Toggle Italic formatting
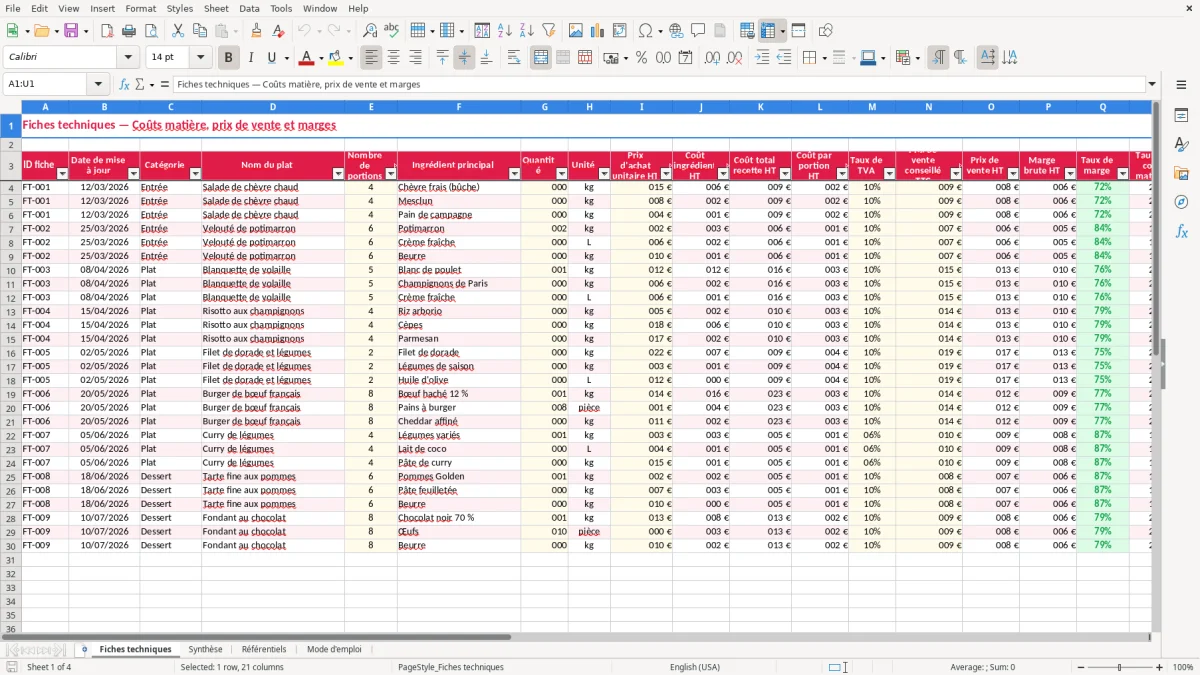The image size is (1200, 675). [251, 58]
